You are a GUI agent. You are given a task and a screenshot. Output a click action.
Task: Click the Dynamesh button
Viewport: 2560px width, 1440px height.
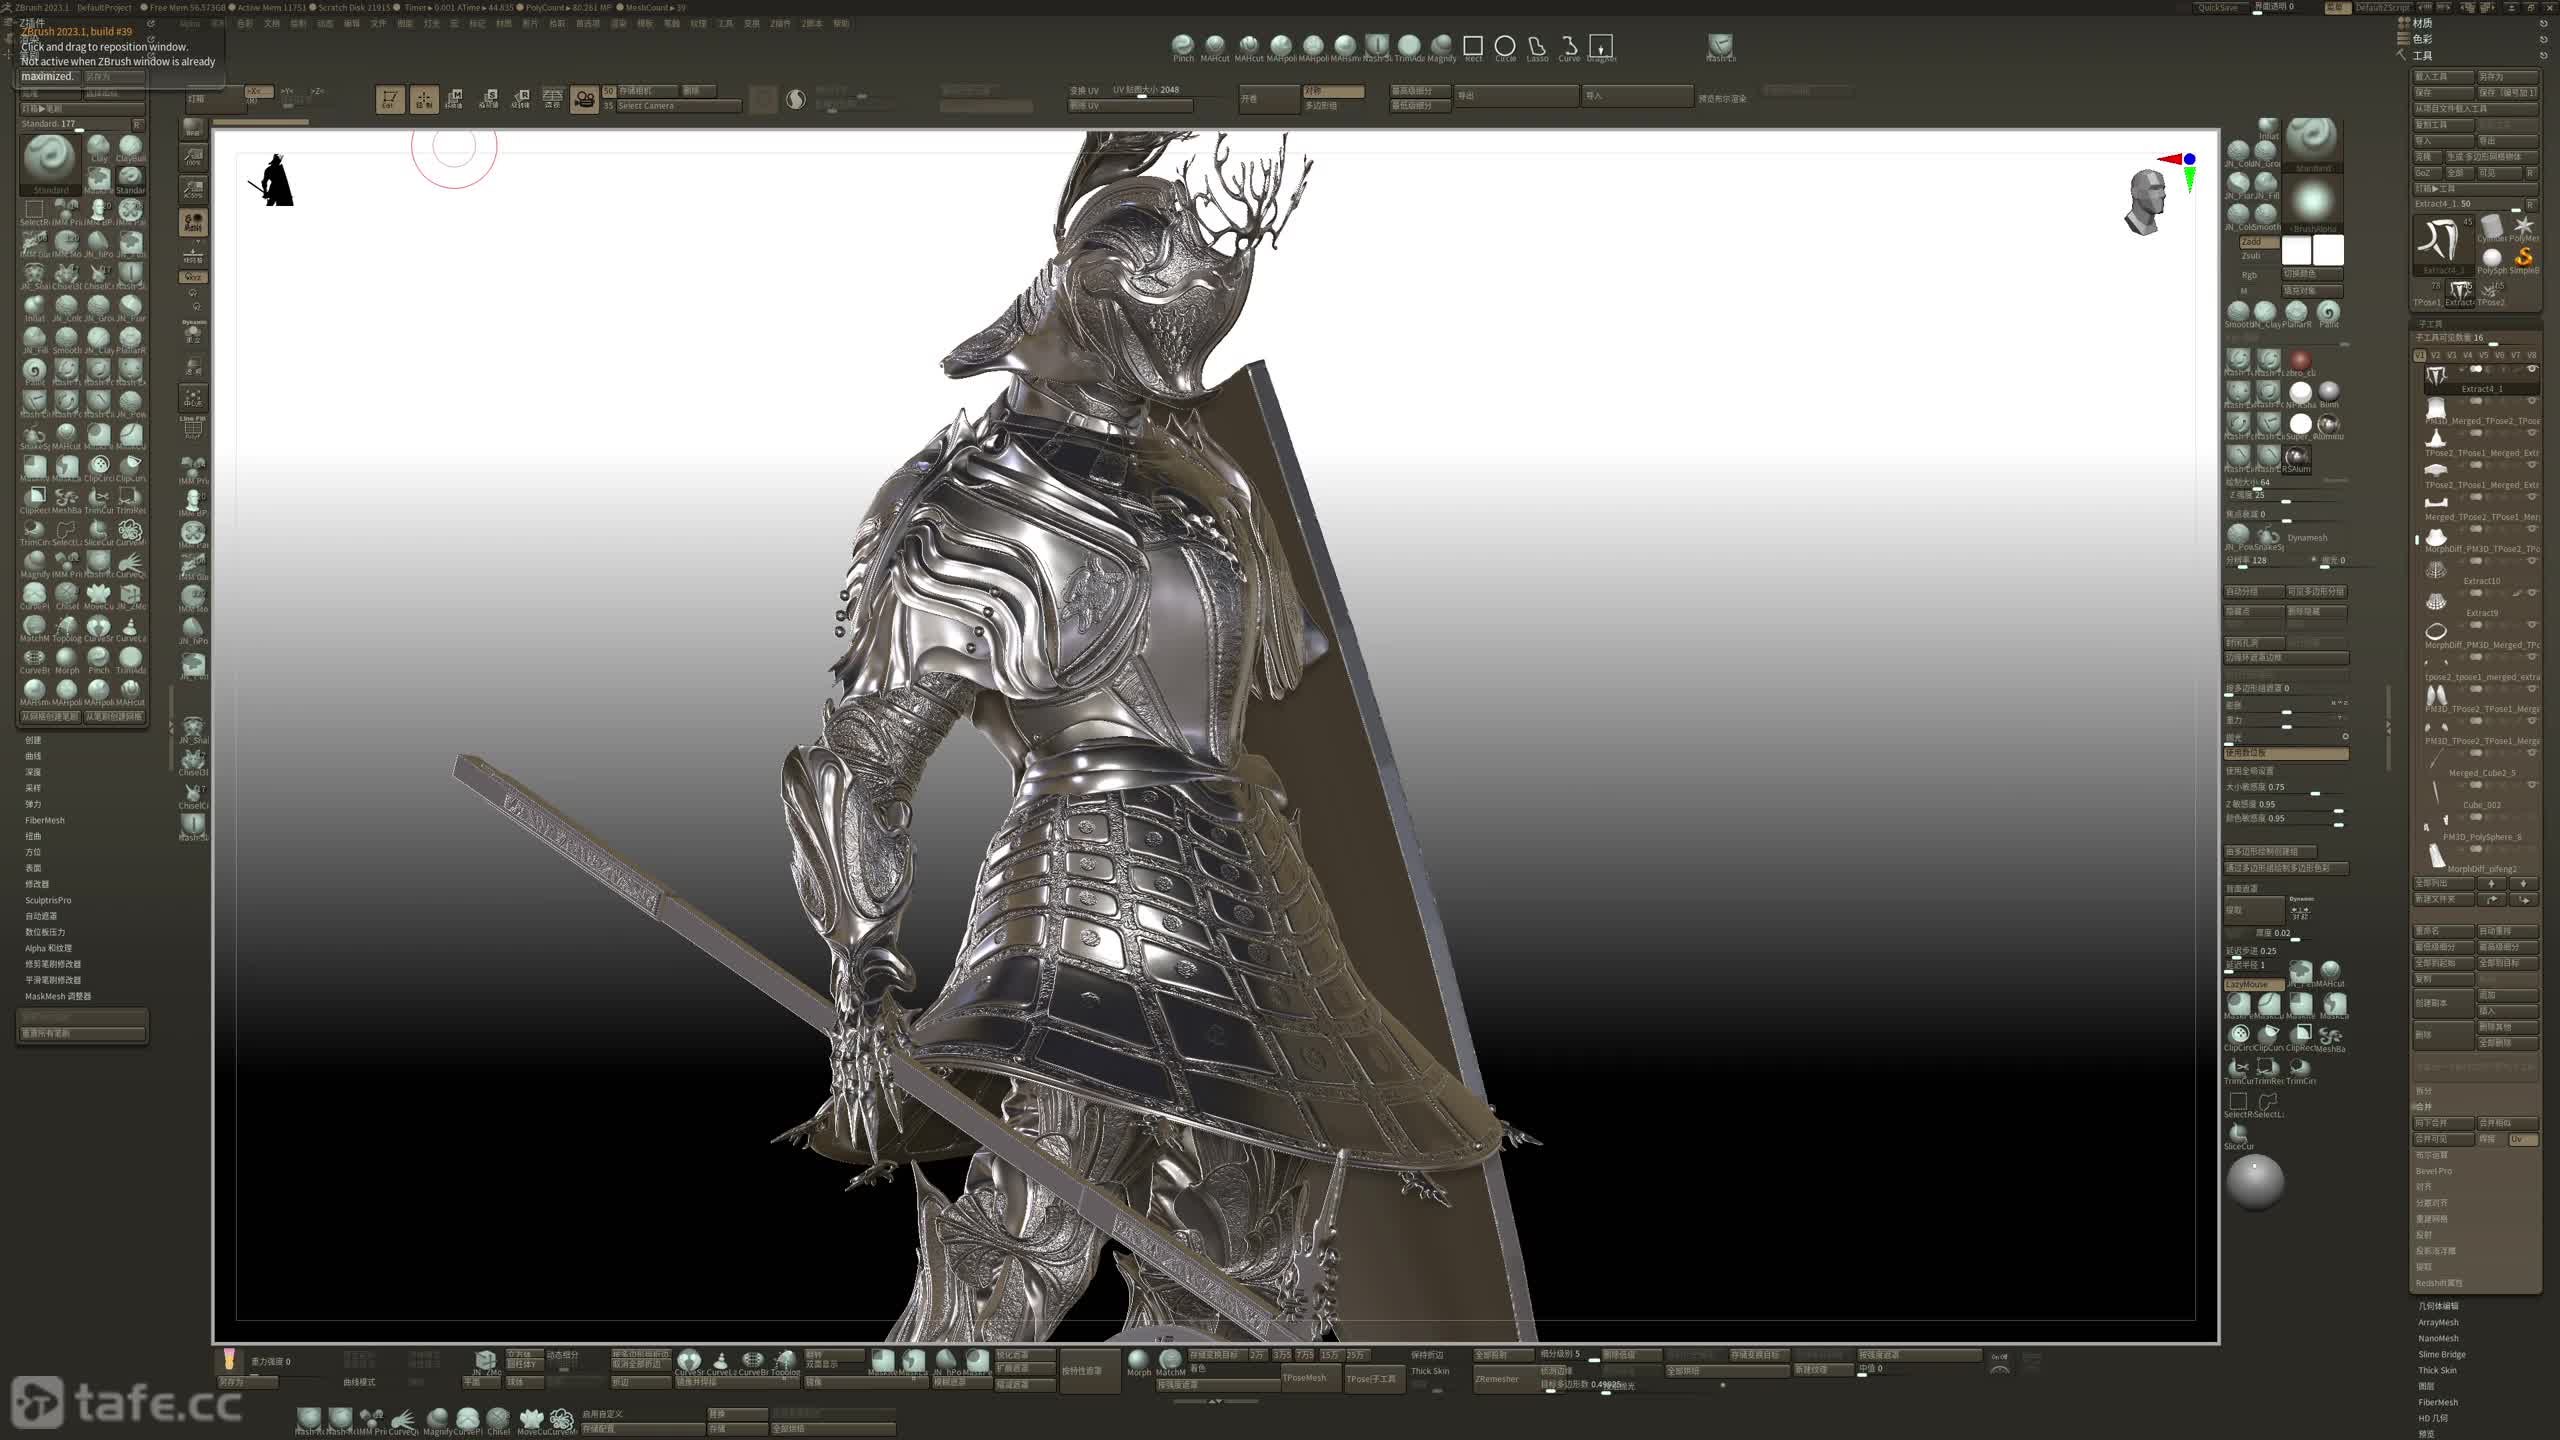pyautogui.click(x=2306, y=537)
